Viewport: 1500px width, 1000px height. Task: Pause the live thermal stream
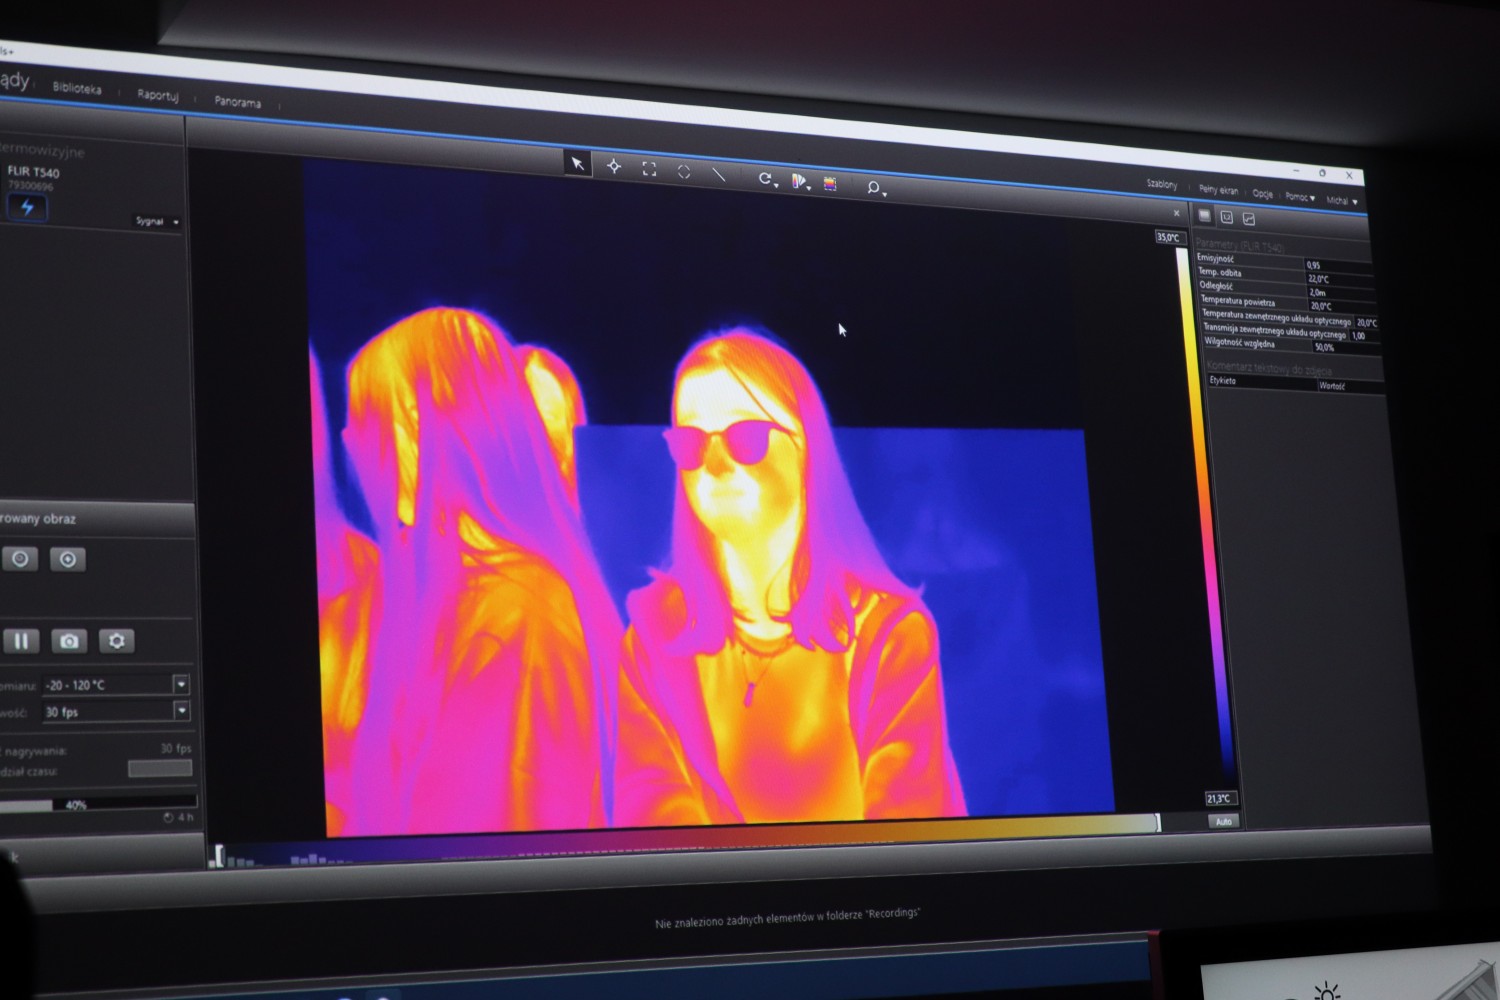point(21,641)
